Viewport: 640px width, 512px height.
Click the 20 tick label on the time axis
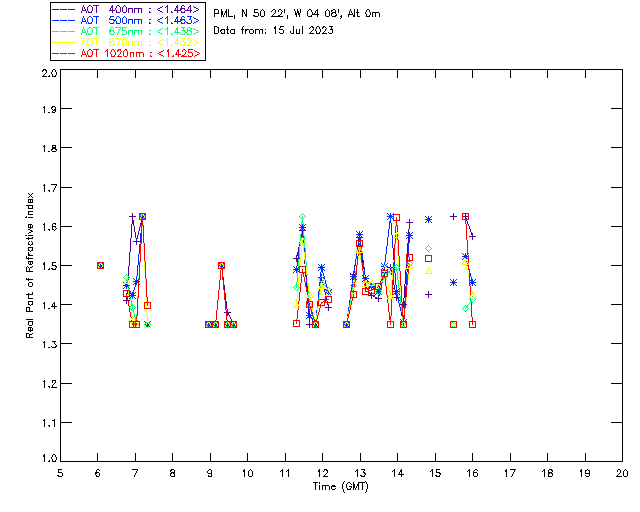622,472
